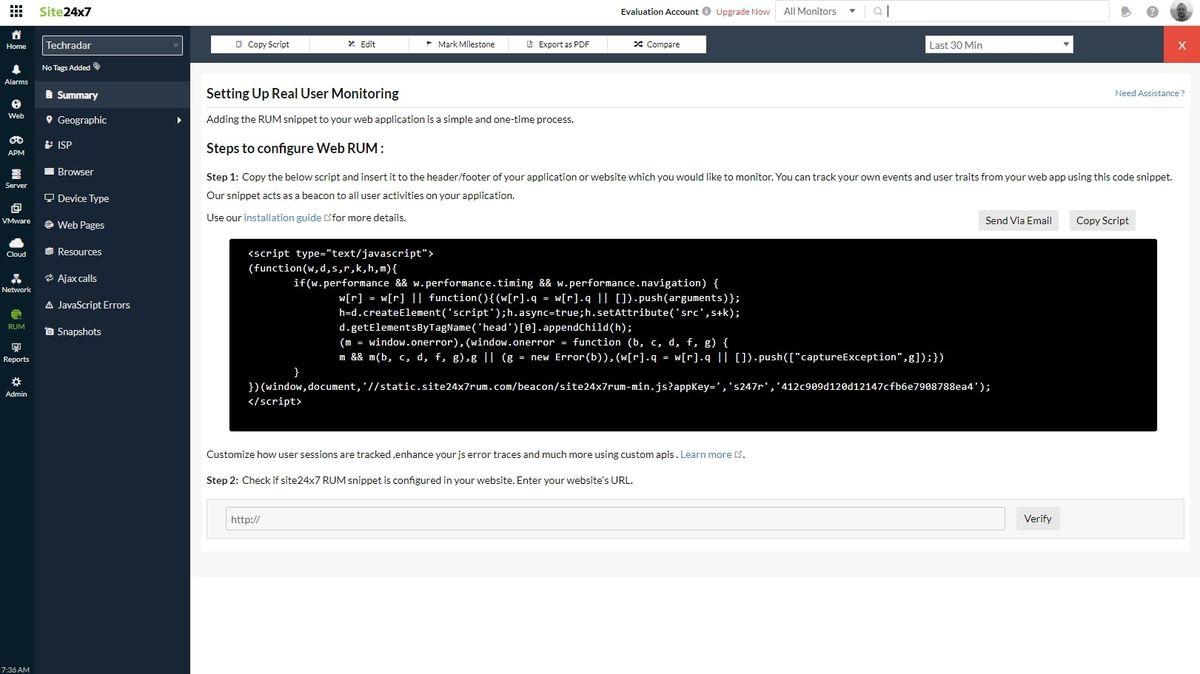Click the Copy Script button
This screenshot has width=1200, height=674.
(1102, 220)
